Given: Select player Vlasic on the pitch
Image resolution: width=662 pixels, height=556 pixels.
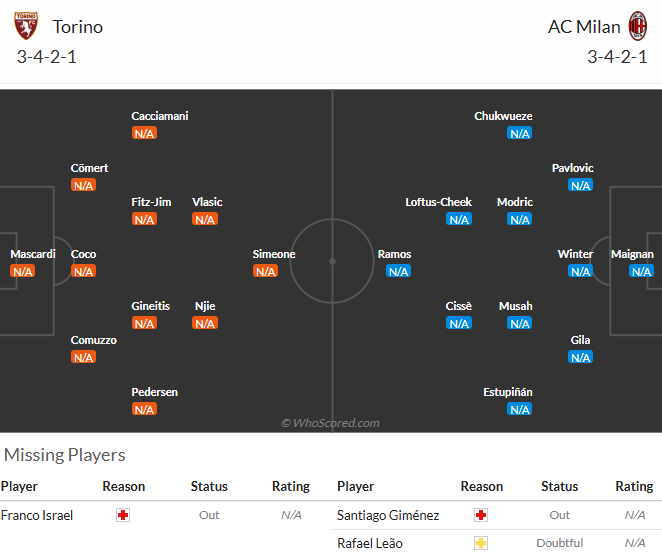Looking at the screenshot, I should tap(207, 202).
